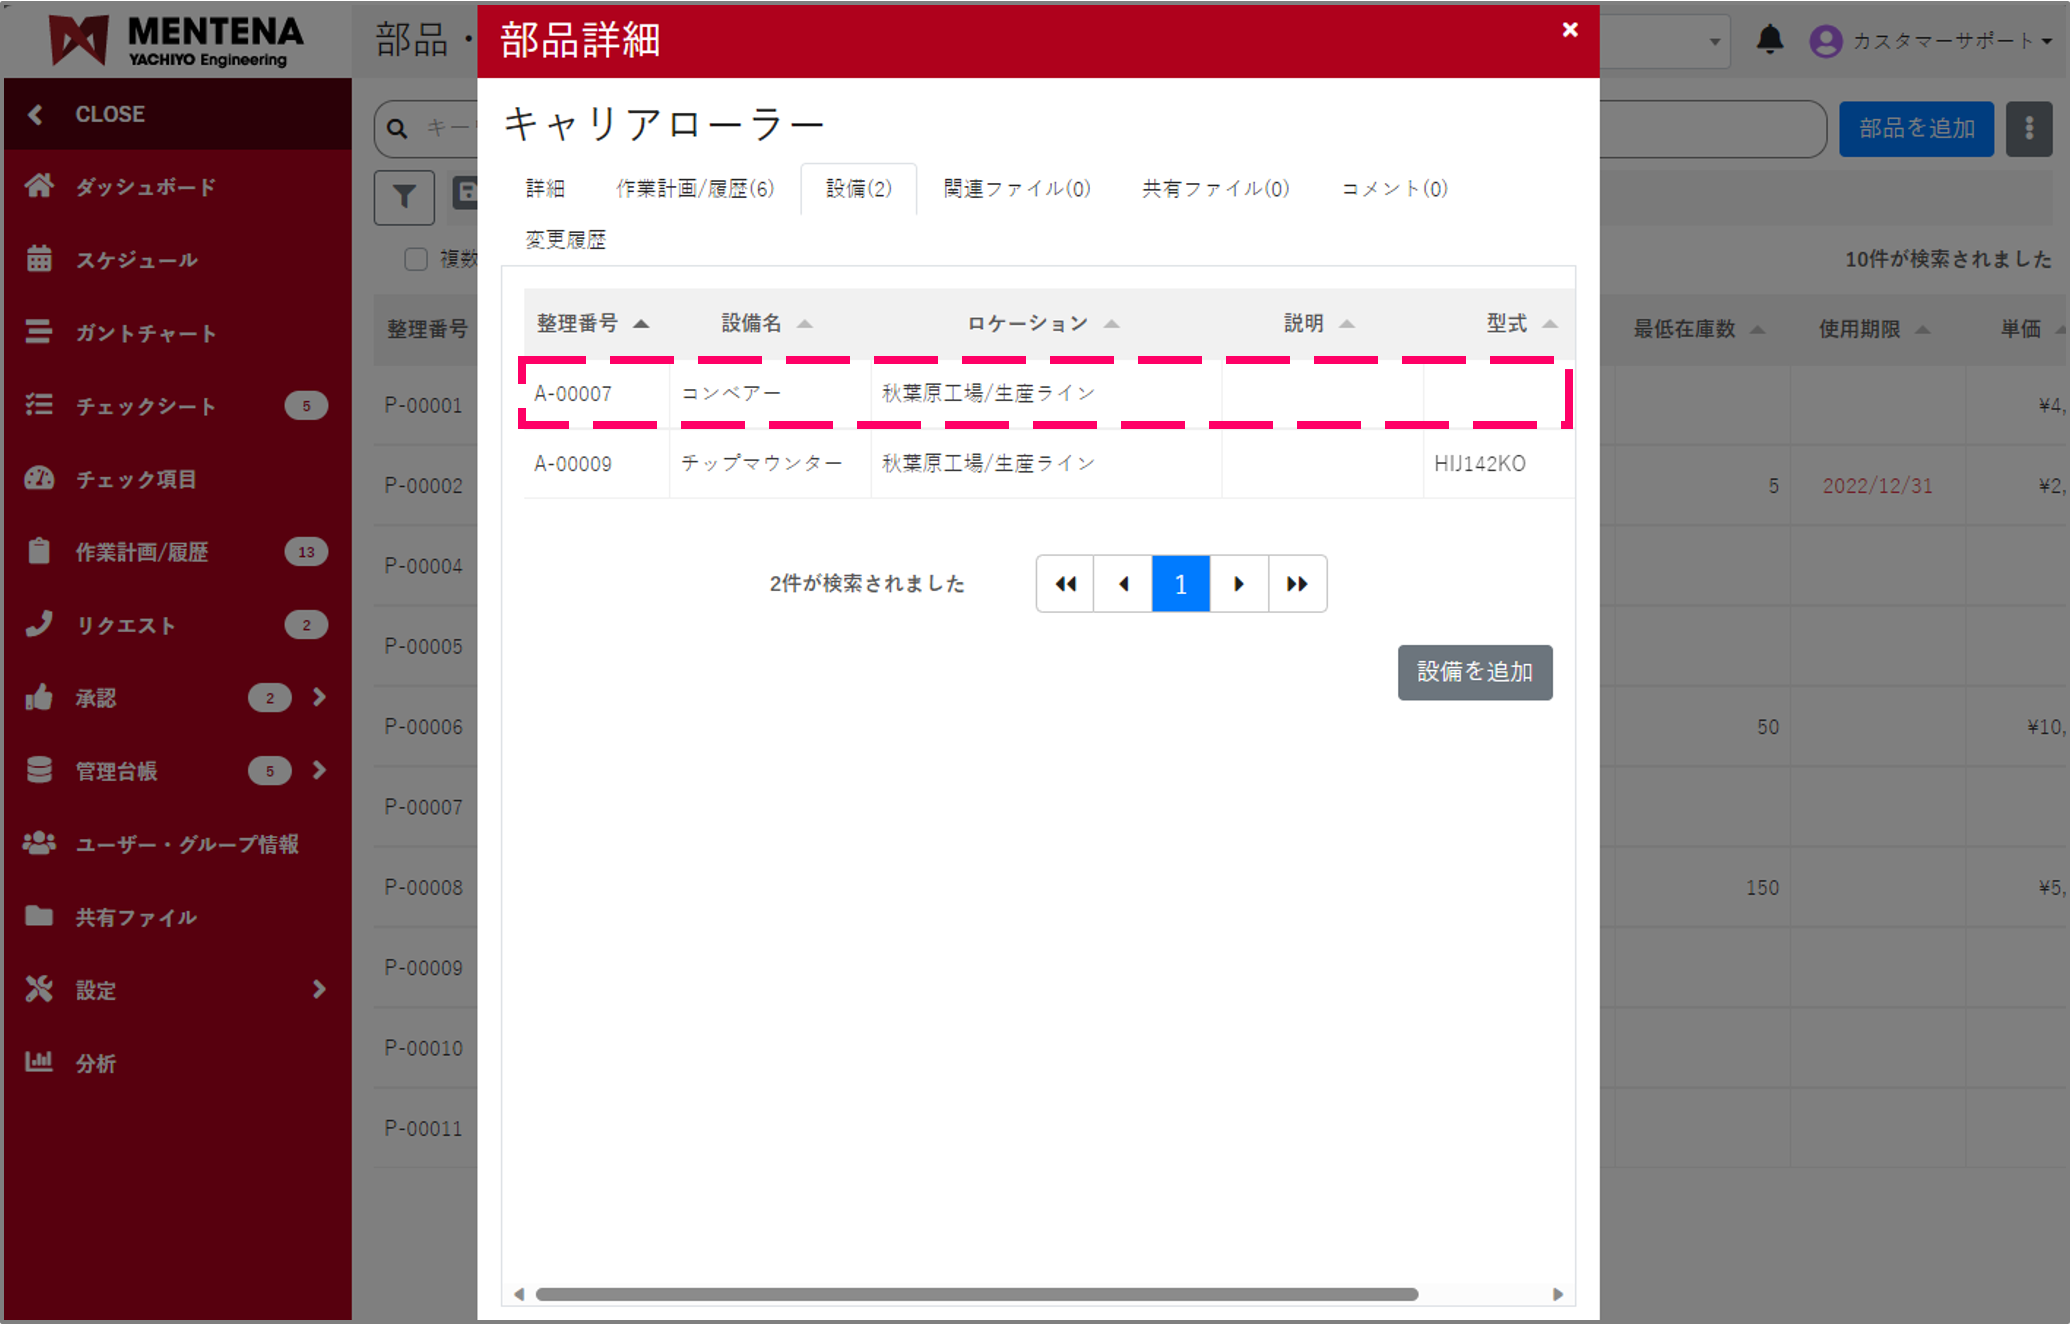This screenshot has height=1325, width=2070.
Task: Click the 部品を追加 button
Action: [1915, 128]
